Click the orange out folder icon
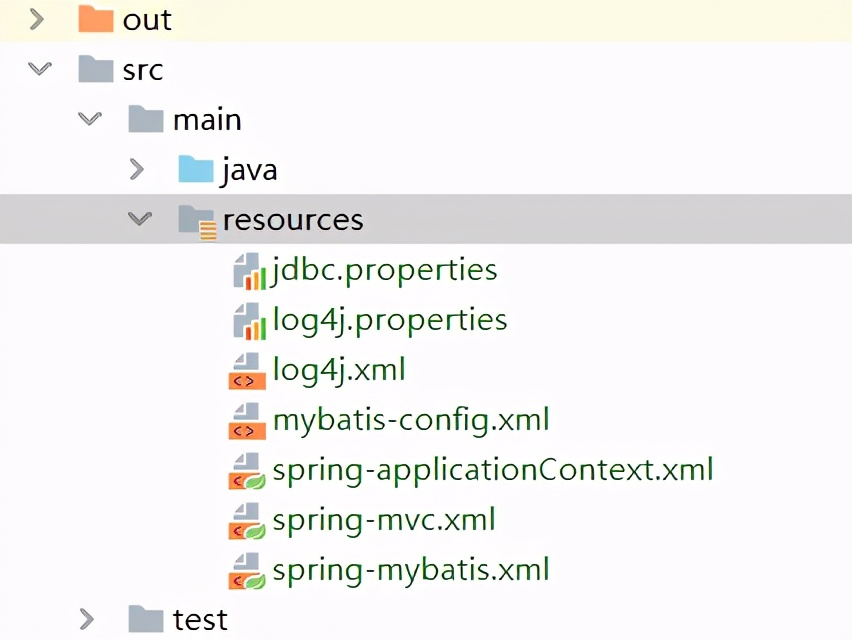Viewport: 852px width, 640px height. (x=96, y=19)
